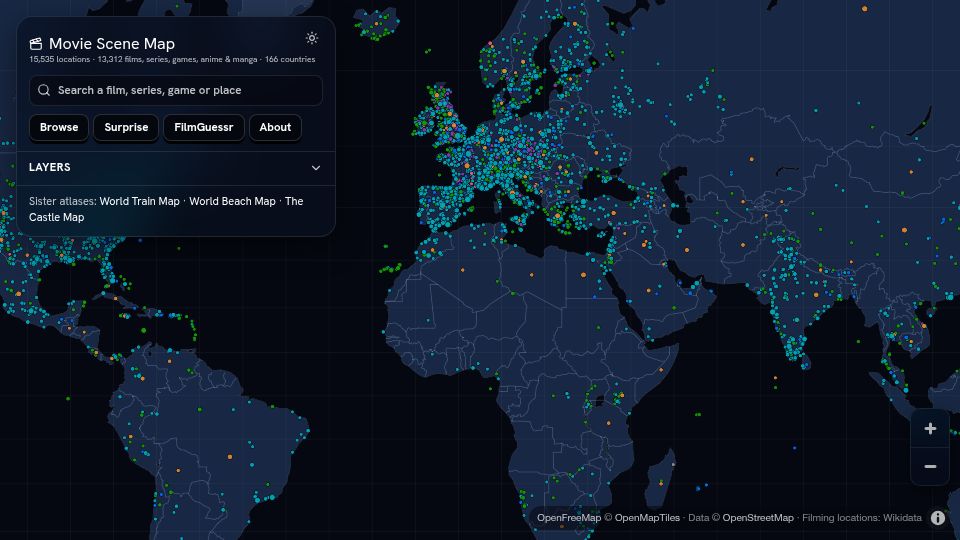
Task: Open the map attribution info icon
Action: tap(938, 518)
